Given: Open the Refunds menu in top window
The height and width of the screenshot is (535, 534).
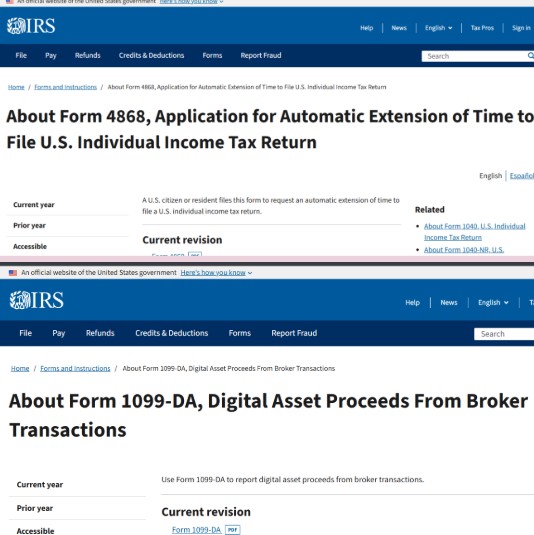Looking at the screenshot, I should pos(88,55).
